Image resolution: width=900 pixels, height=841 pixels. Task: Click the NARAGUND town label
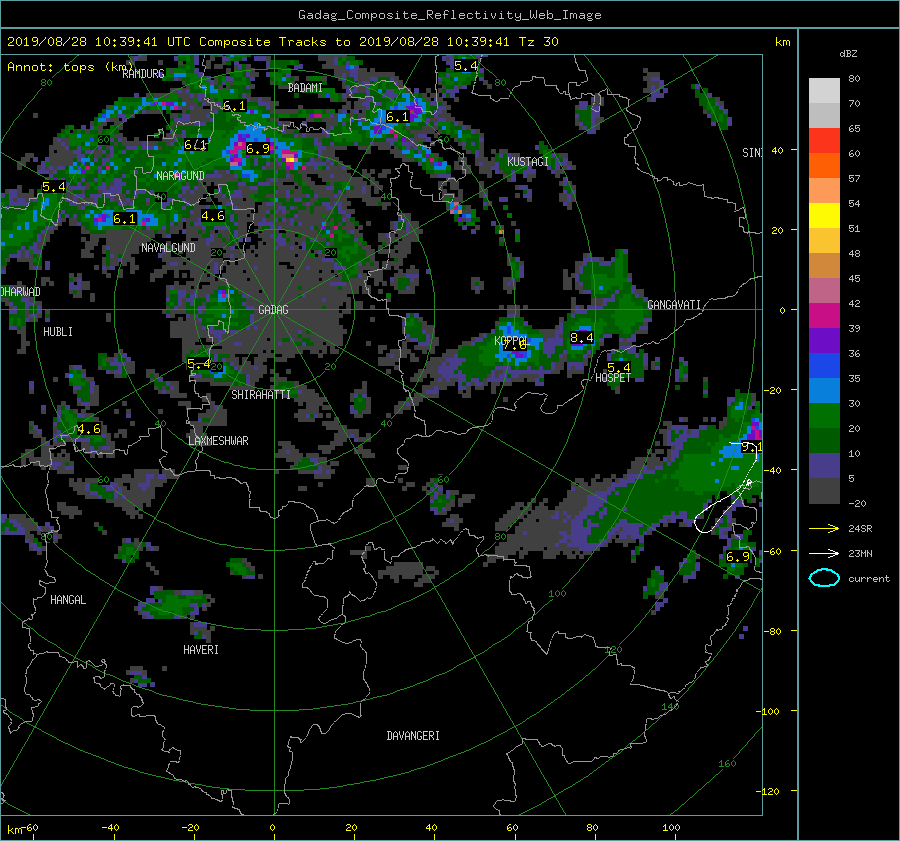tap(180, 176)
